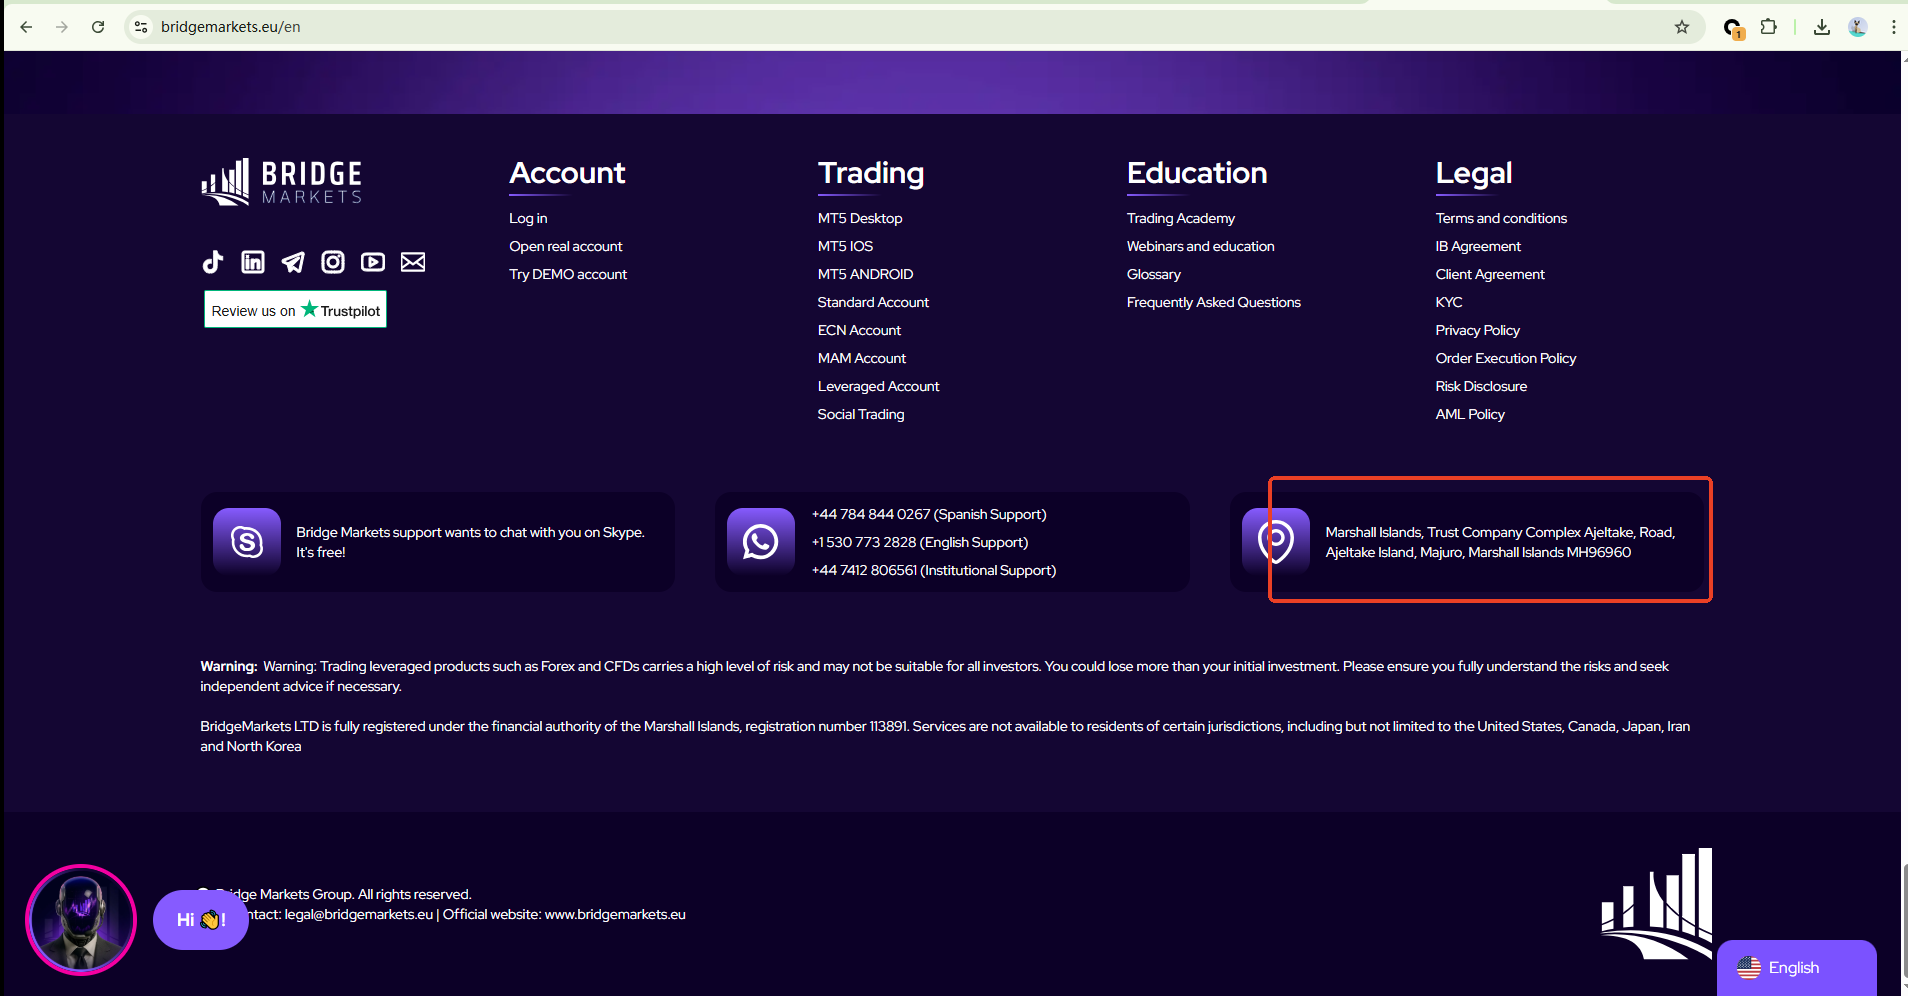Open the TikTok social icon
1908x996 pixels.
coord(212,262)
